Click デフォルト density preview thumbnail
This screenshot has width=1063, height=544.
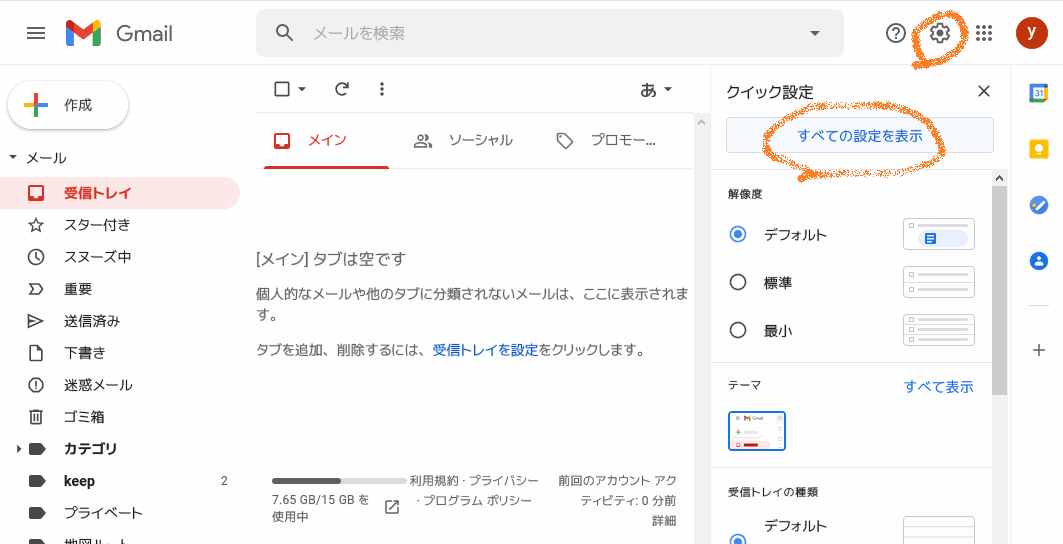coord(939,234)
